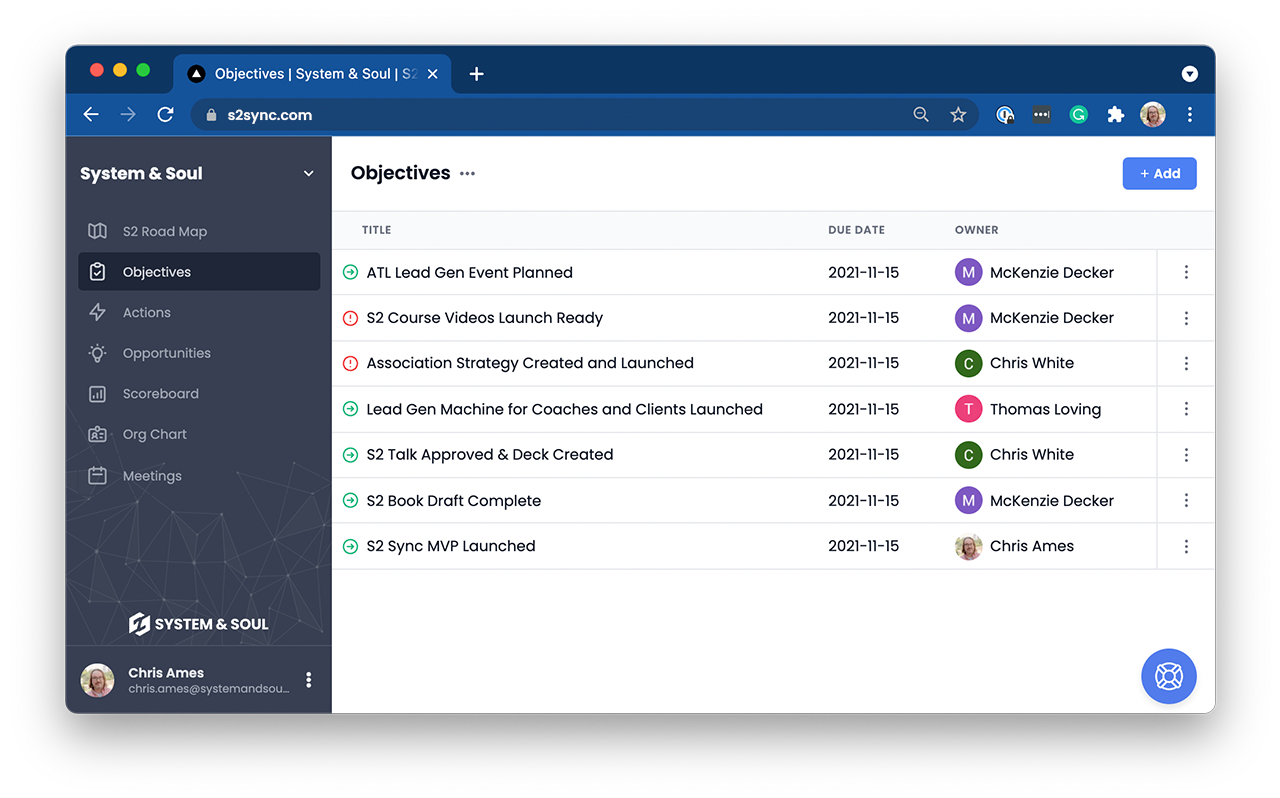This screenshot has height=798, width=1280.
Task: Click the browser back arrow
Action: point(91,115)
